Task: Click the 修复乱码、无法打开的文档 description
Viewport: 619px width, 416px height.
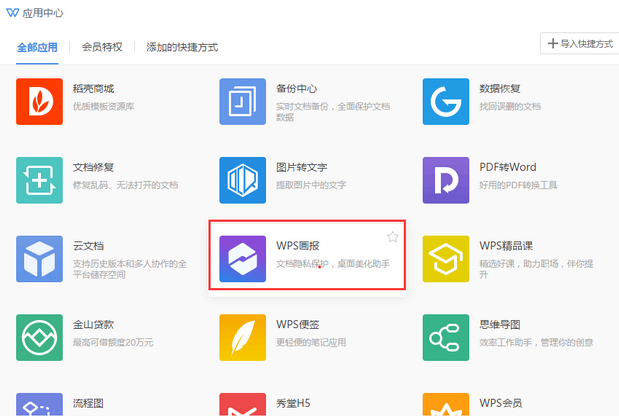Action: [x=126, y=185]
